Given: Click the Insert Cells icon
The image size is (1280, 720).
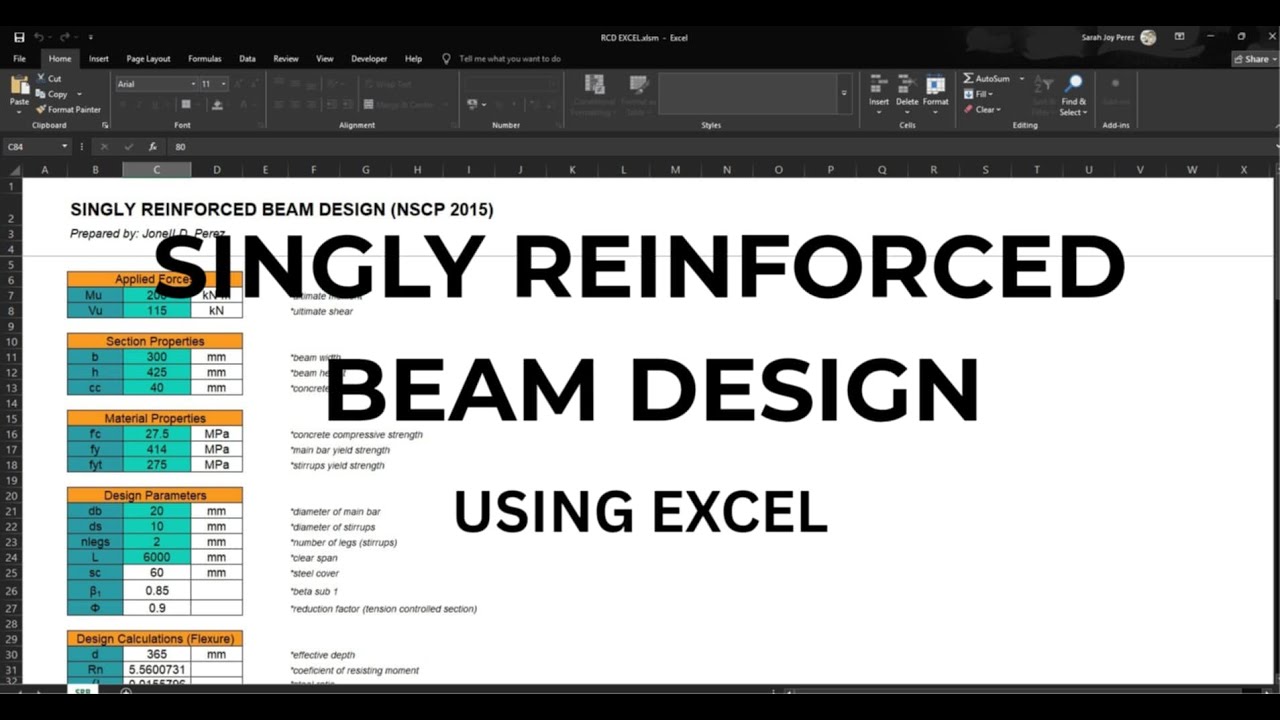Looking at the screenshot, I should tap(879, 85).
